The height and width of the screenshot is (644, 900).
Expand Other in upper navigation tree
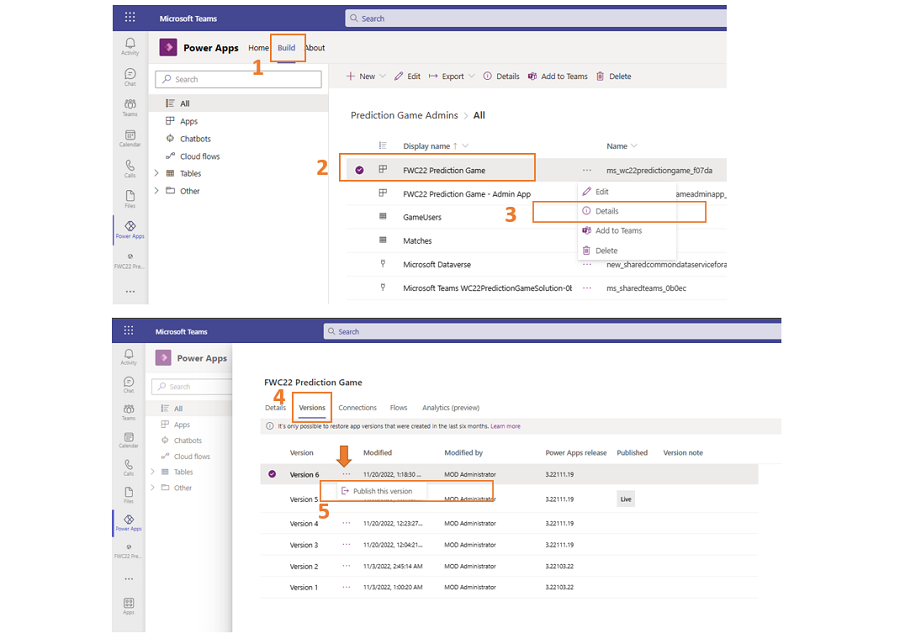(156, 191)
